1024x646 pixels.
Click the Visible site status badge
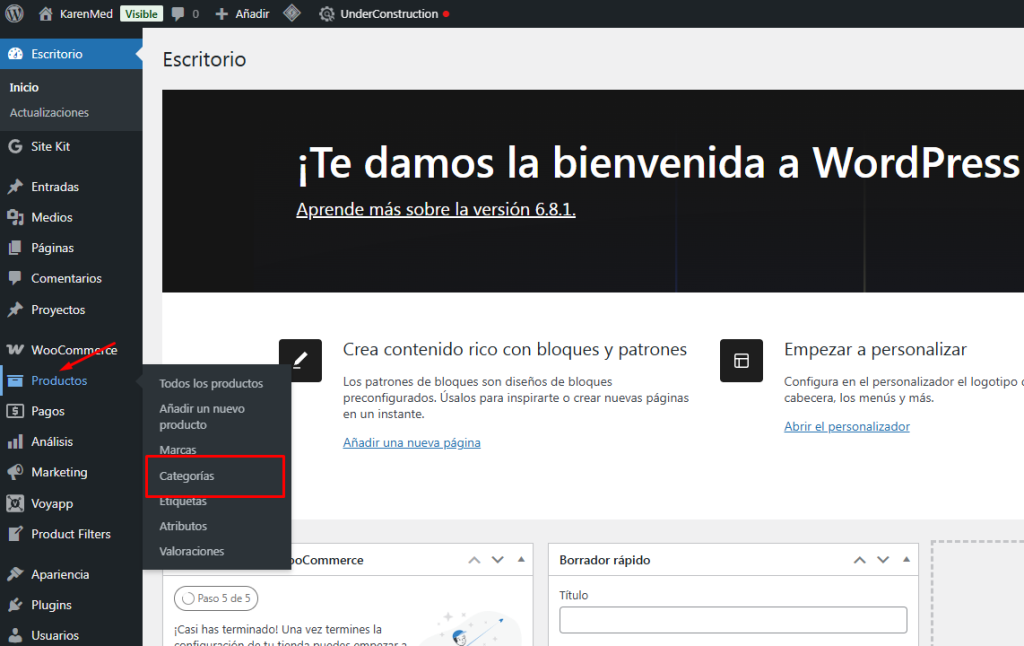tap(141, 14)
